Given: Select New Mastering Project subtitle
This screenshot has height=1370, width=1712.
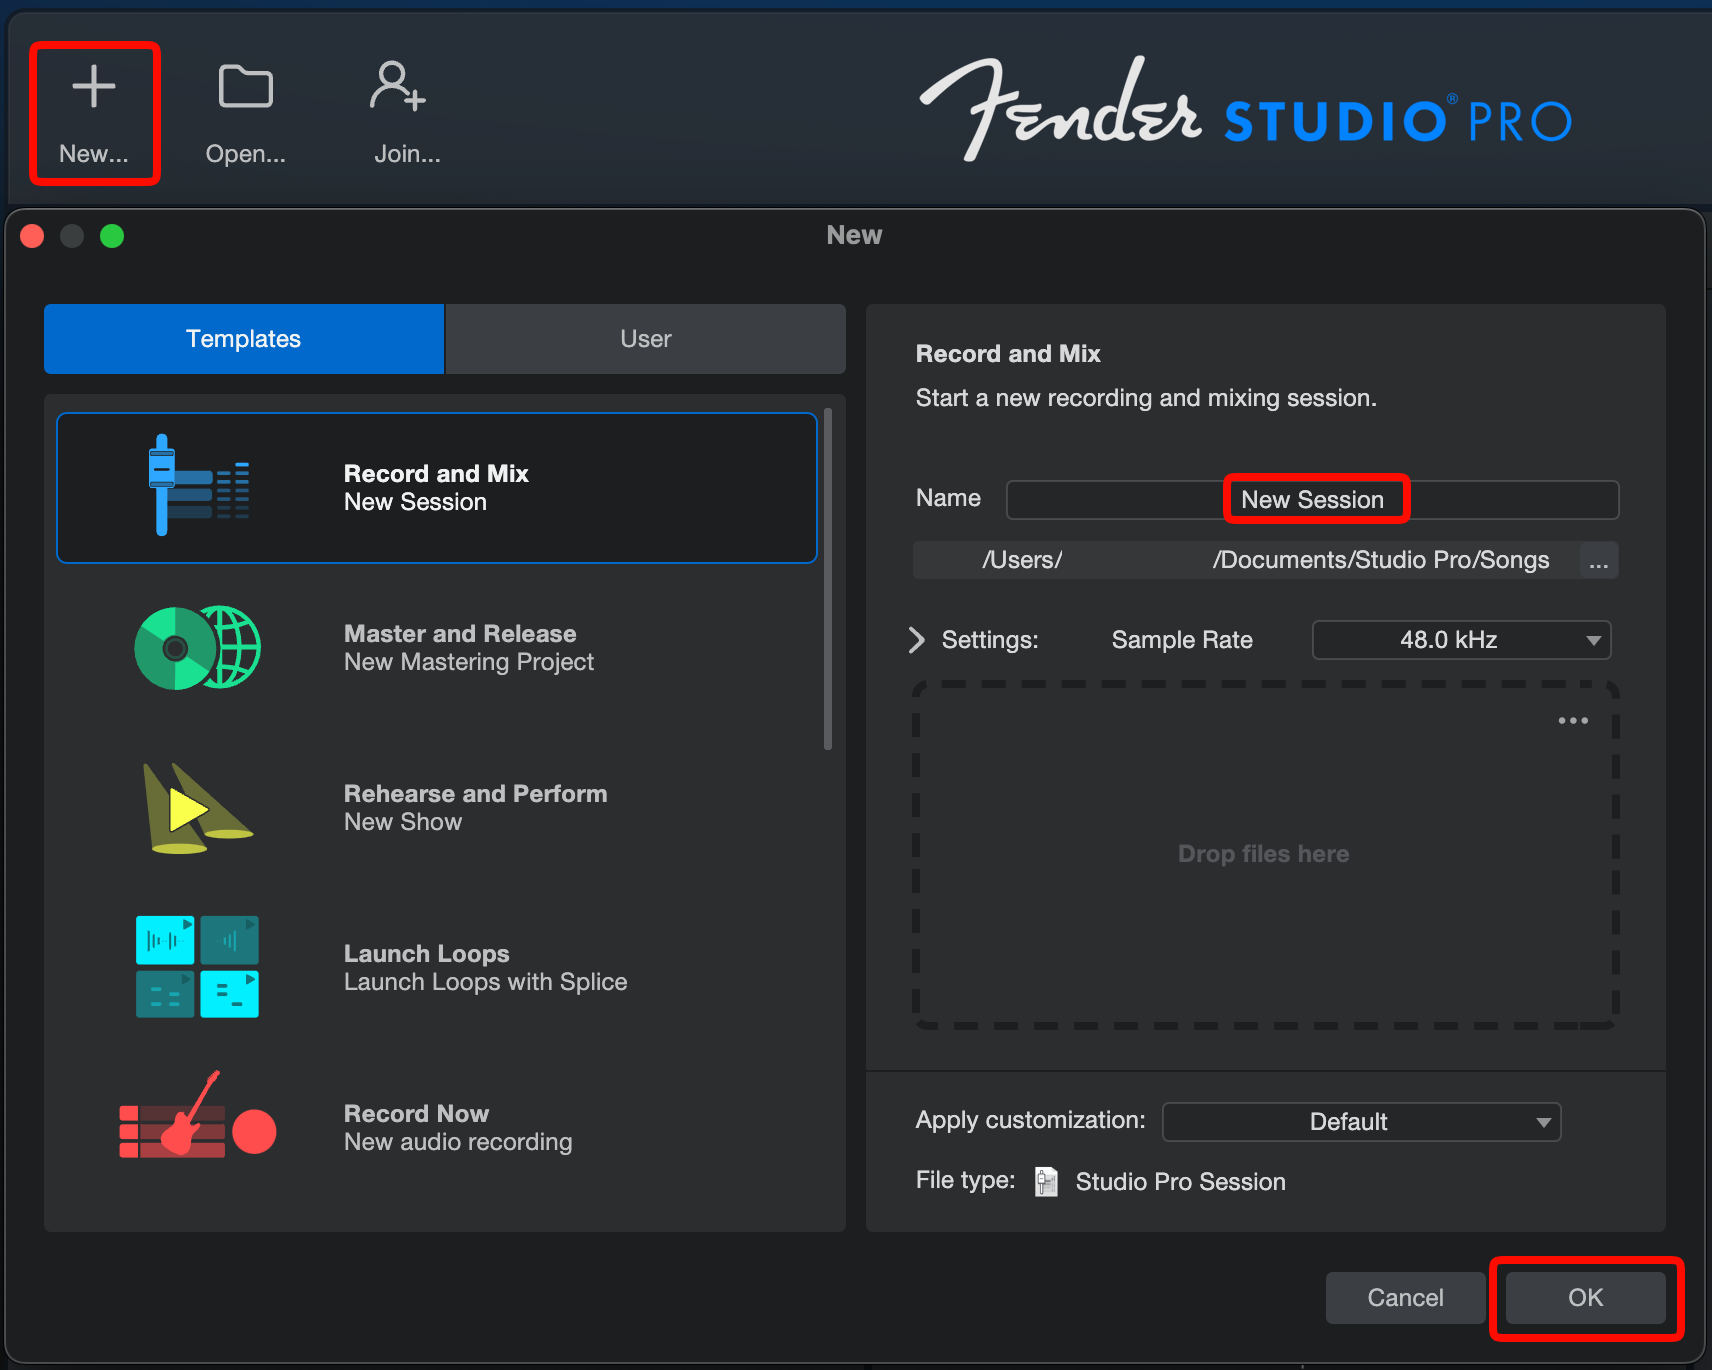Looking at the screenshot, I should click(x=469, y=662).
